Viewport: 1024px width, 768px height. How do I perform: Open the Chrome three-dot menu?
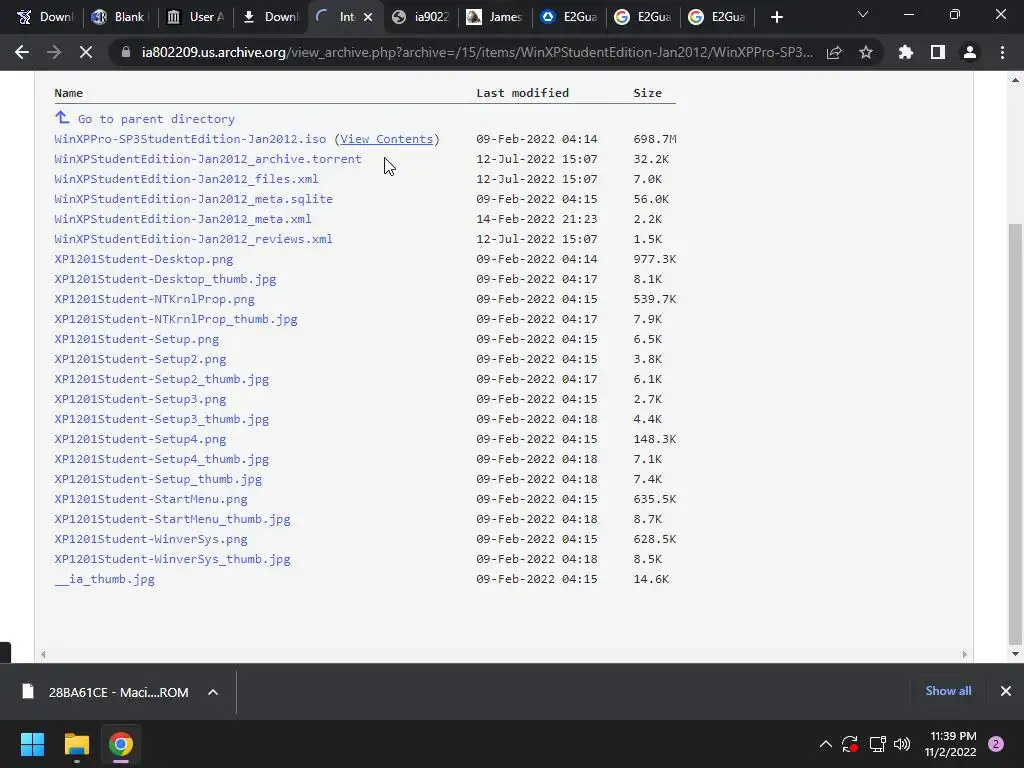pyautogui.click(x=1002, y=52)
